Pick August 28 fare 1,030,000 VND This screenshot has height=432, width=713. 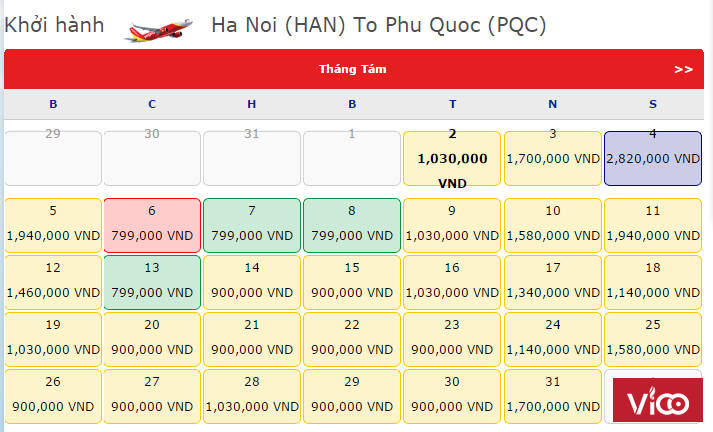point(252,397)
